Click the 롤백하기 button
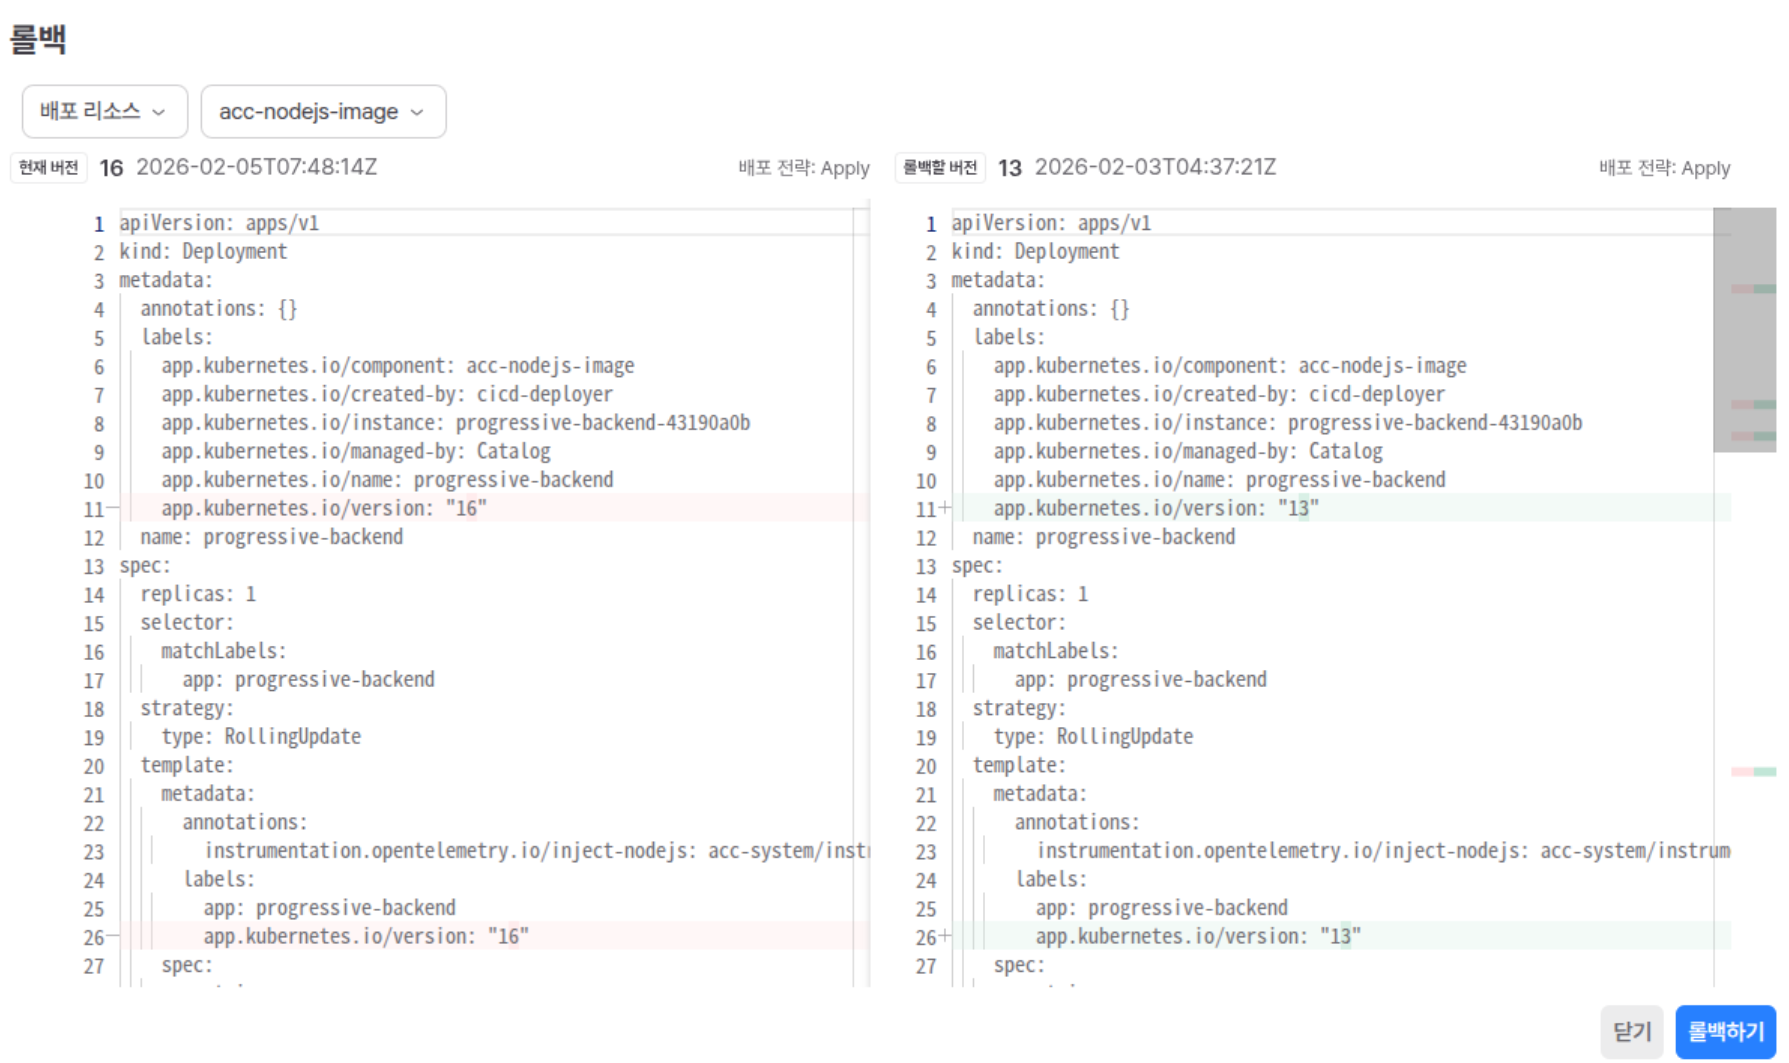Viewport: 1789px width, 1063px height. point(1725,1031)
